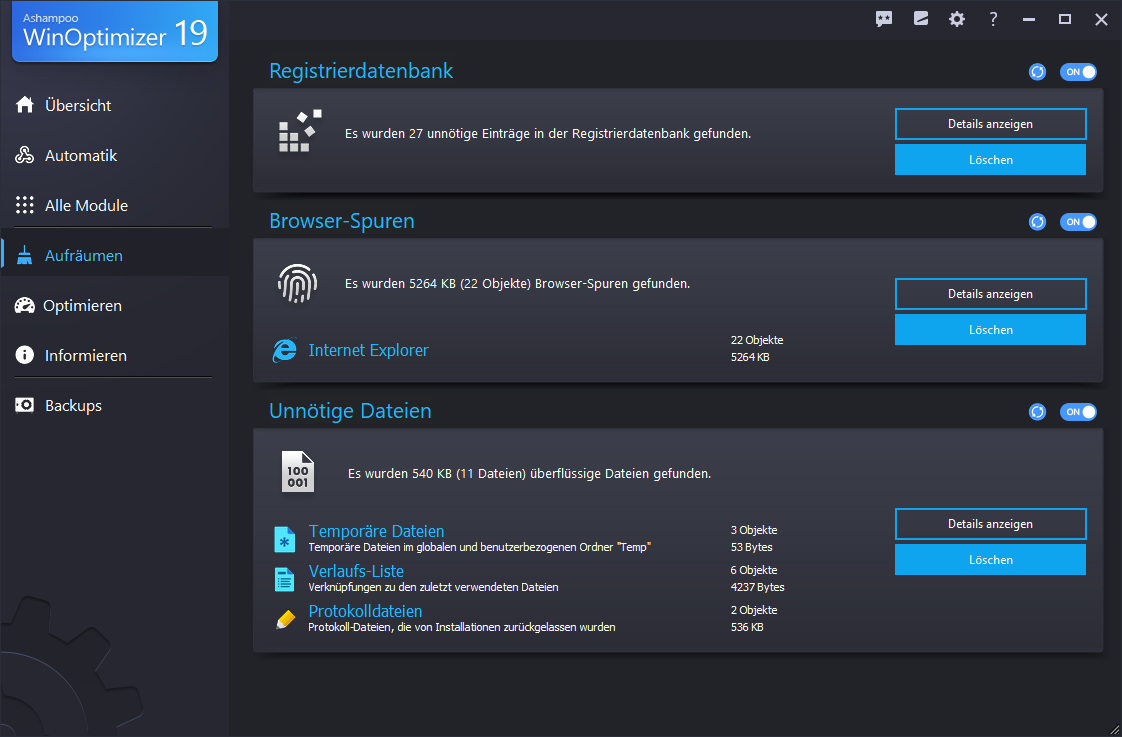Screen dimensions: 1122x737
Task: Click the Temporäre Dateien asterisk file icon
Action: [284, 540]
